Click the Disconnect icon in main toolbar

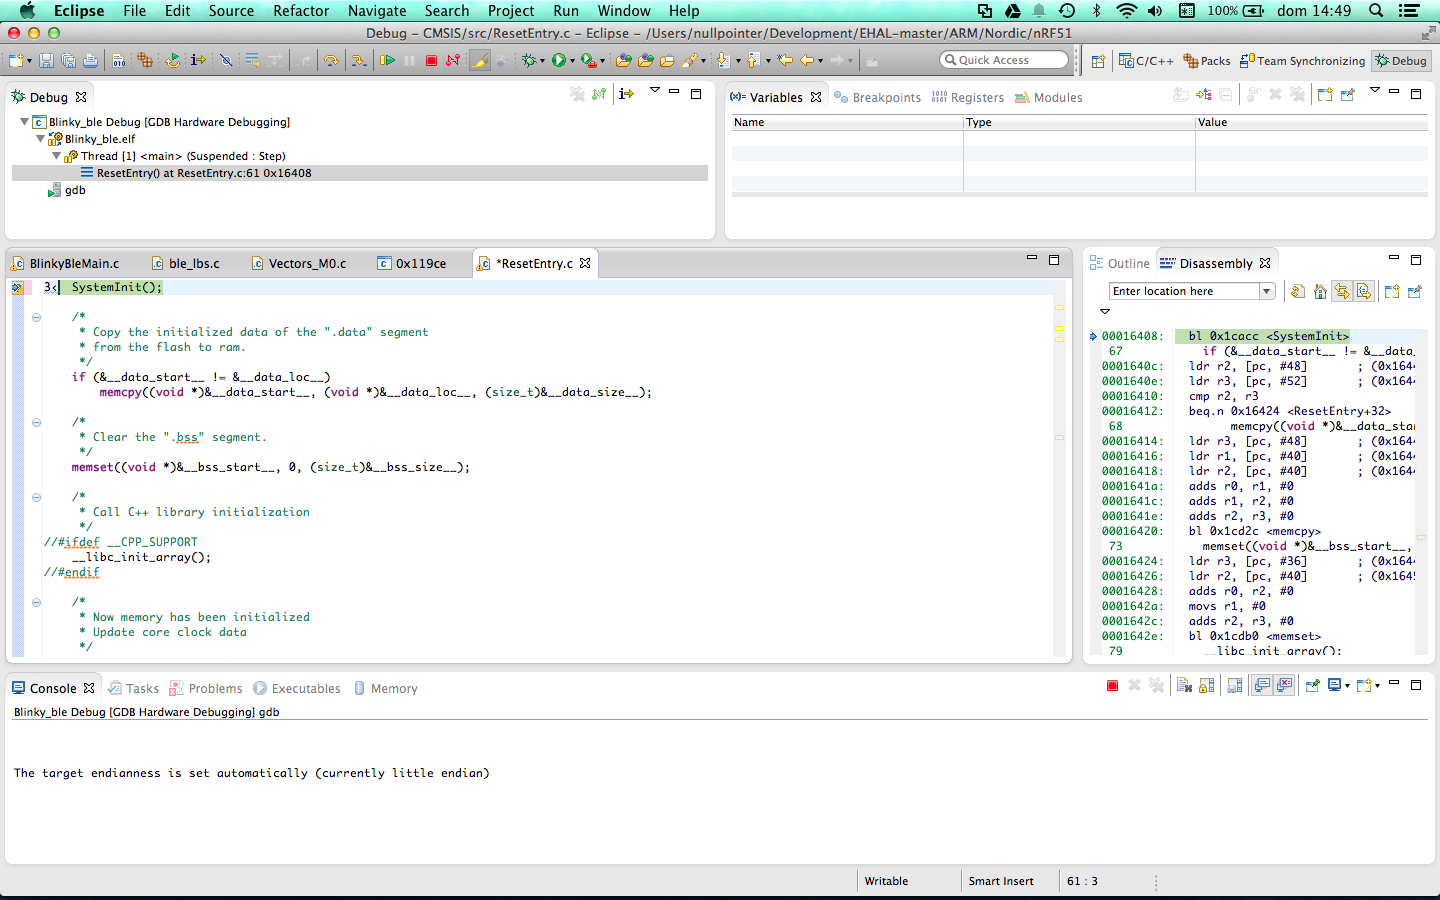pyautogui.click(x=453, y=61)
